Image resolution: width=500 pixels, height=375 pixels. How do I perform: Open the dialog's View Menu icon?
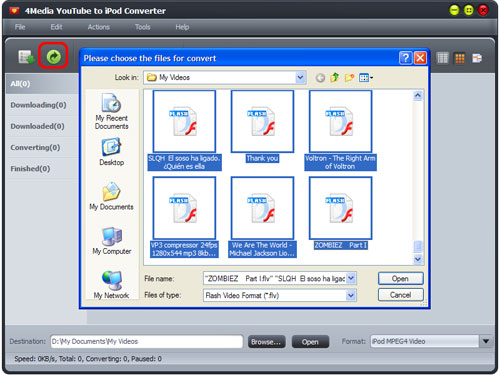click(x=366, y=78)
